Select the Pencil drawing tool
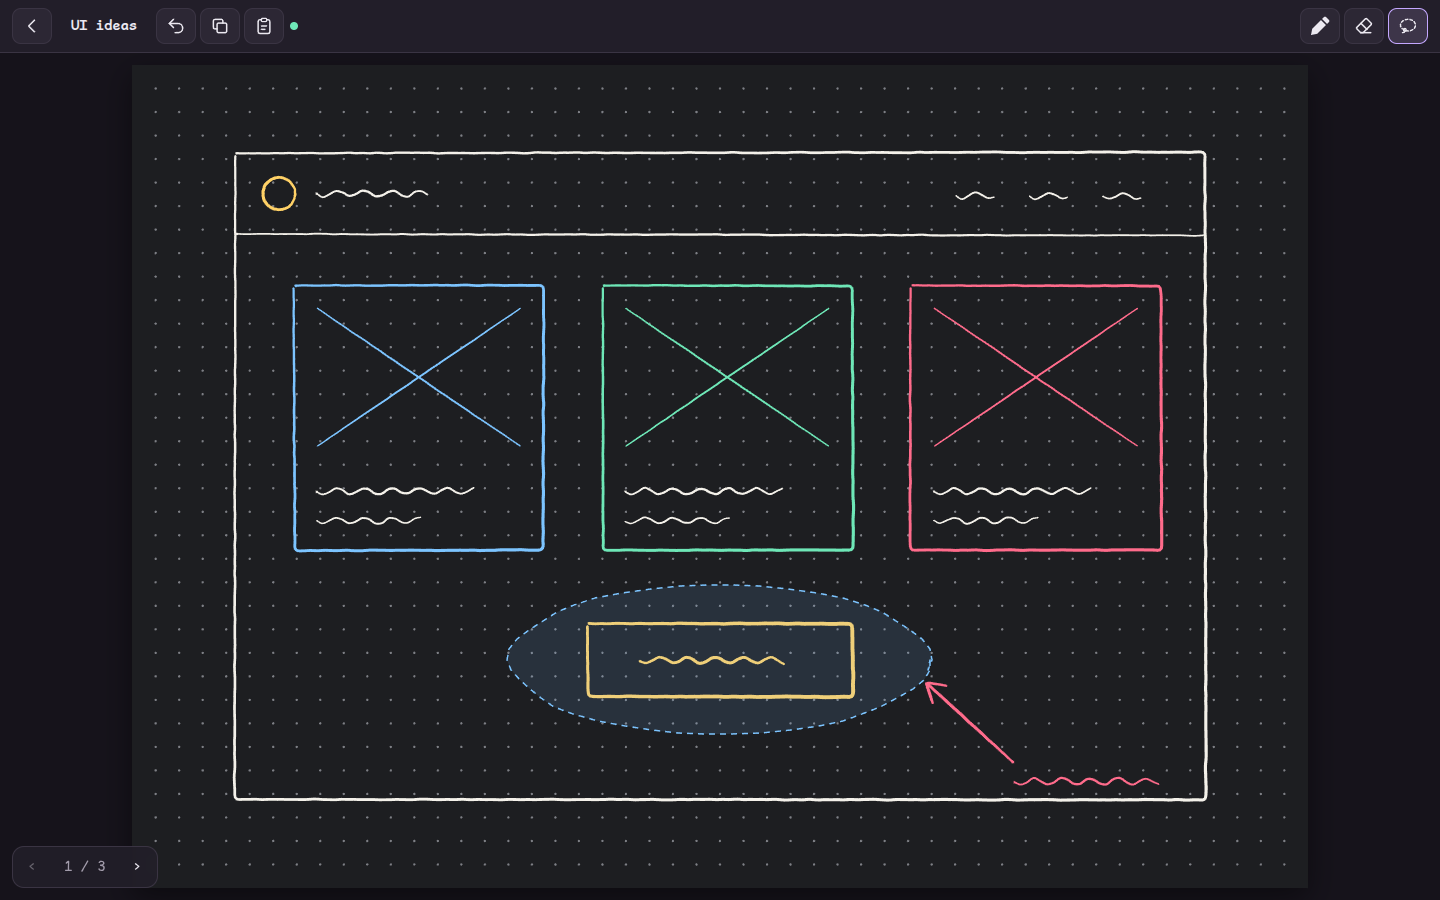The height and width of the screenshot is (900, 1440). pyautogui.click(x=1320, y=26)
